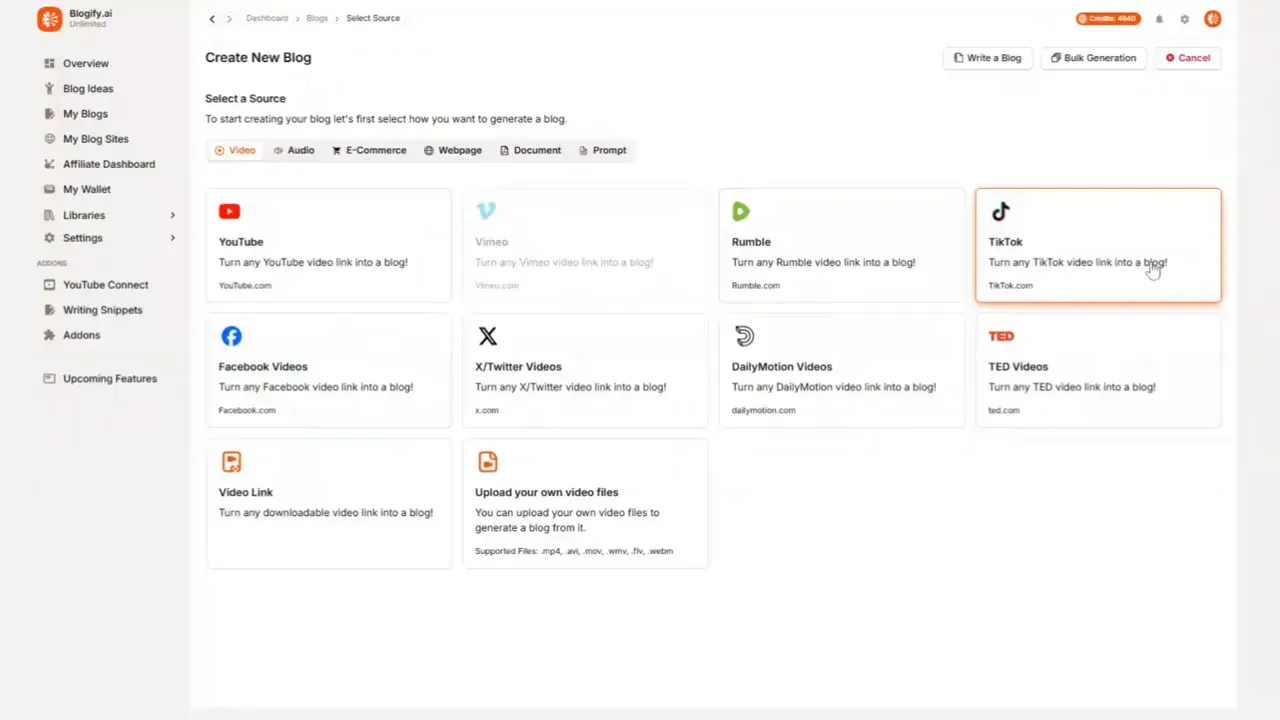Select the YouTube source icon
Screen dimensions: 1280x720
[229, 211]
